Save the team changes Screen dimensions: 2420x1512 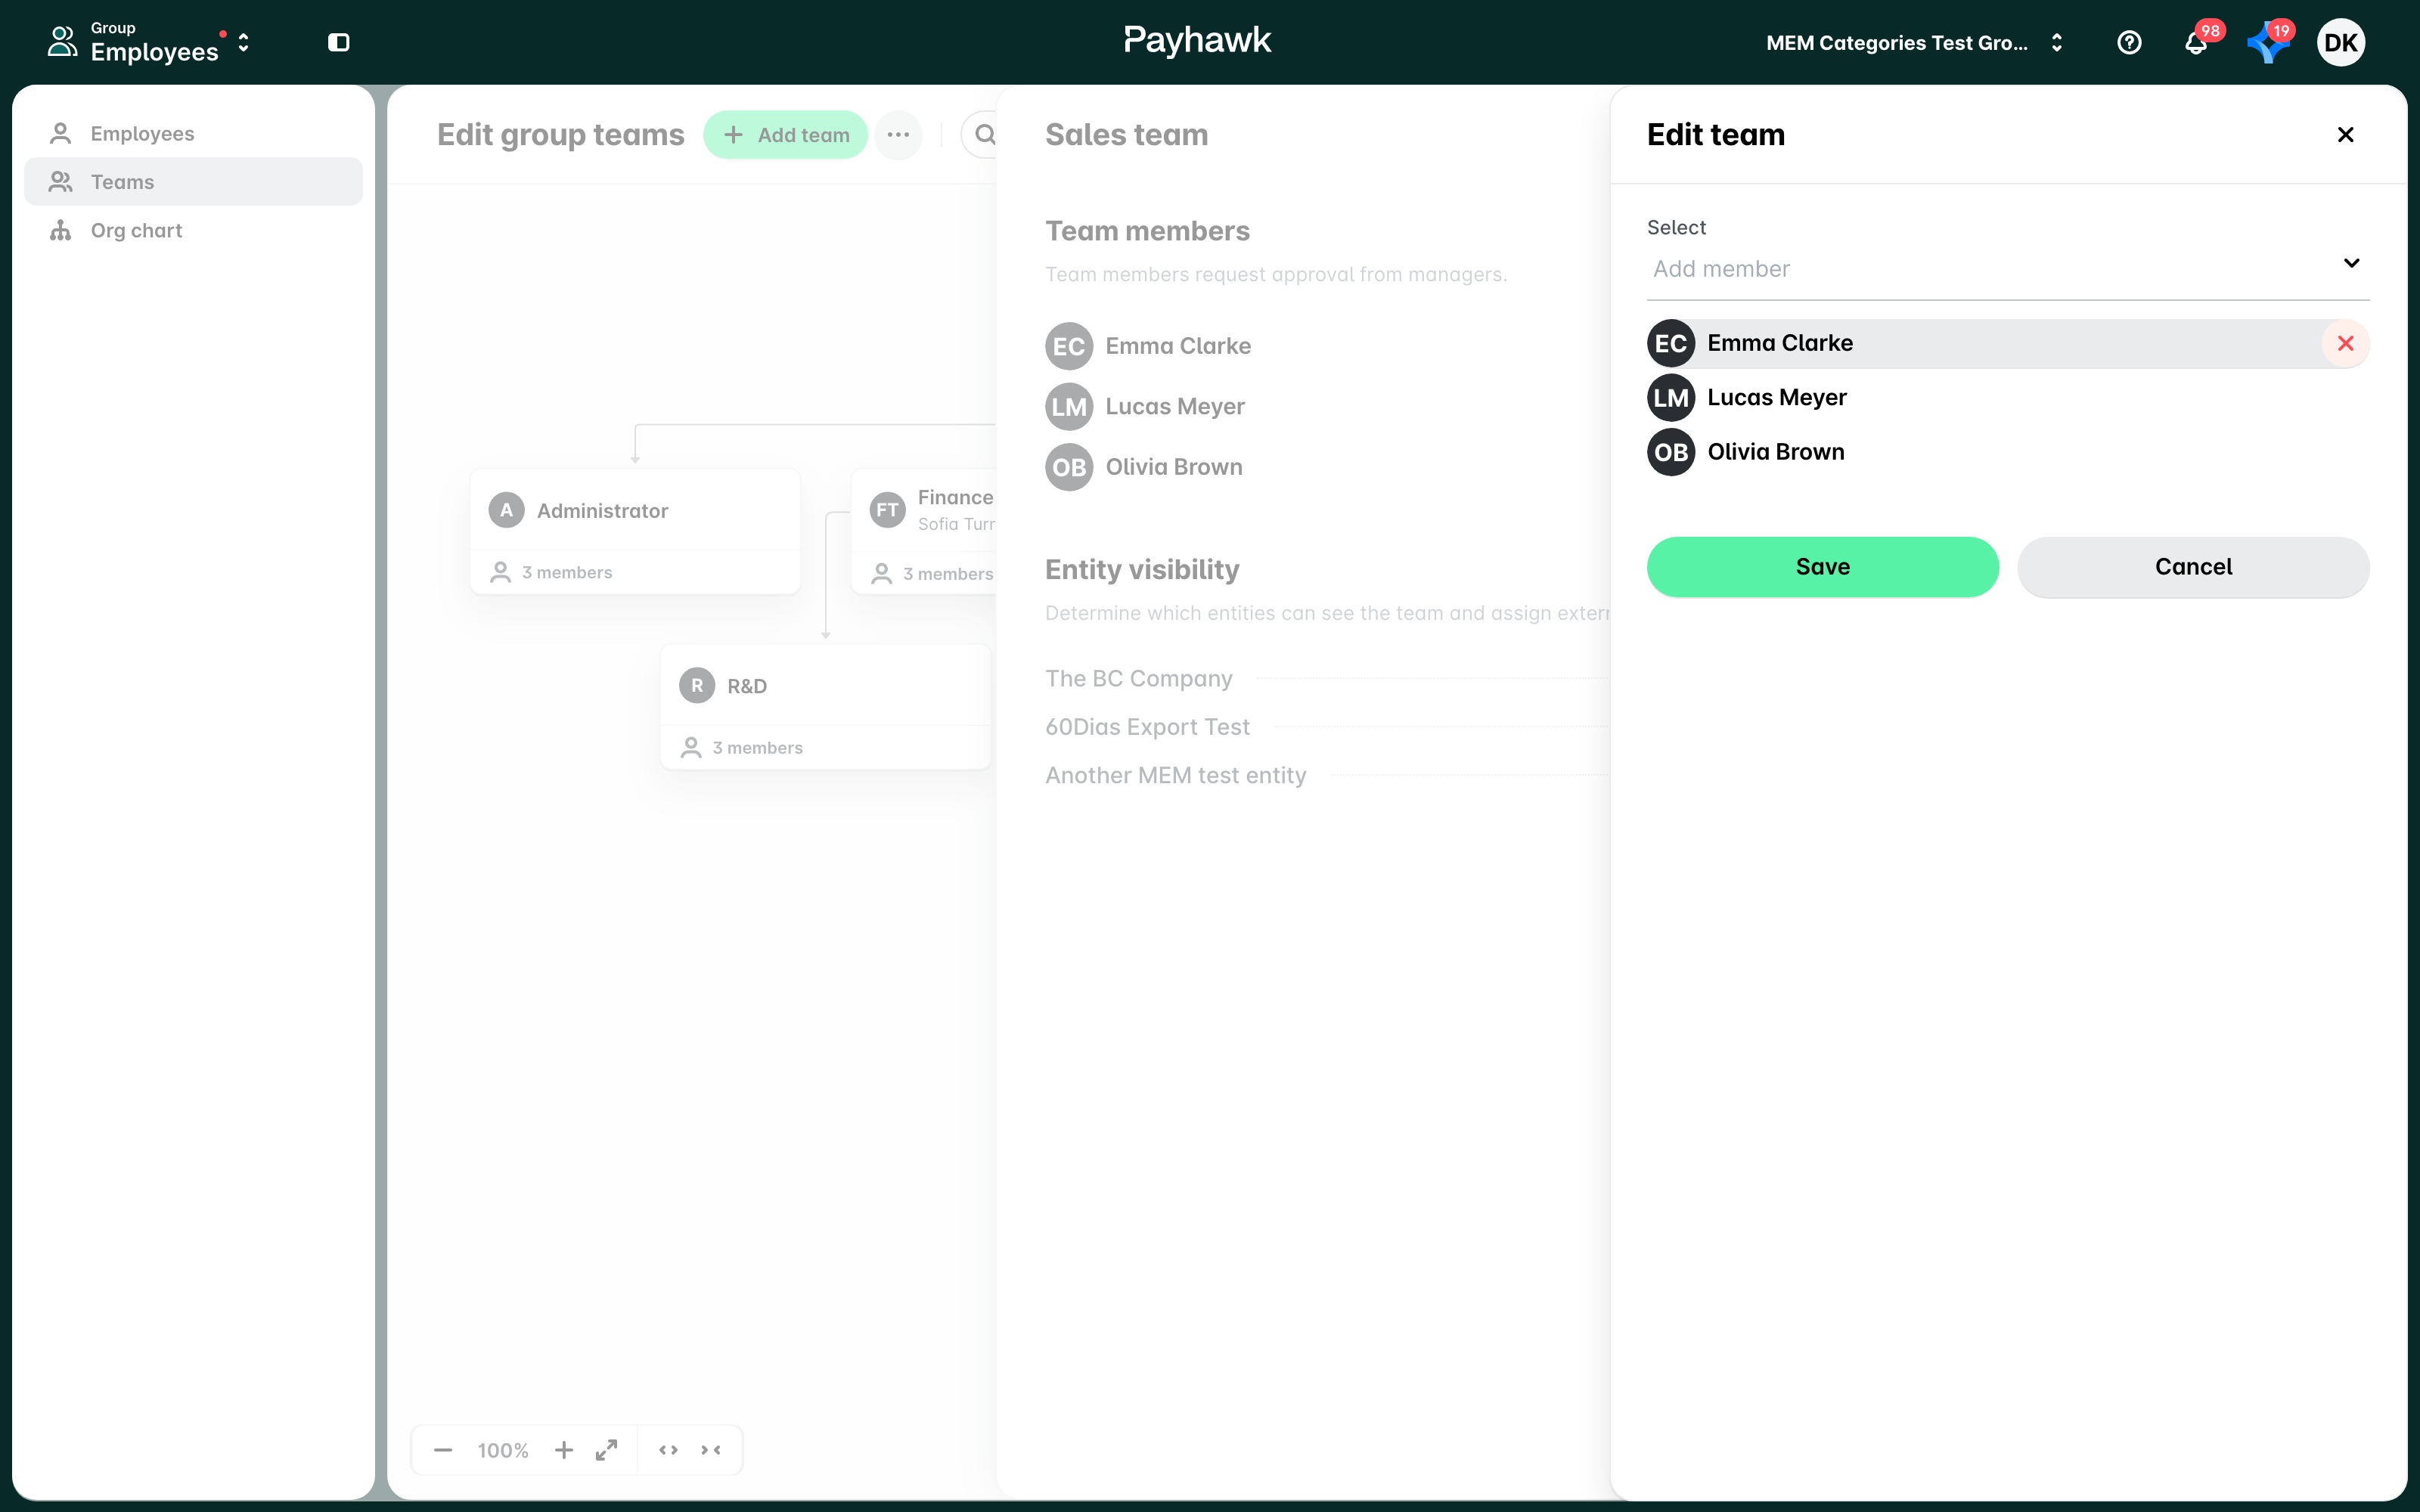(x=1822, y=567)
